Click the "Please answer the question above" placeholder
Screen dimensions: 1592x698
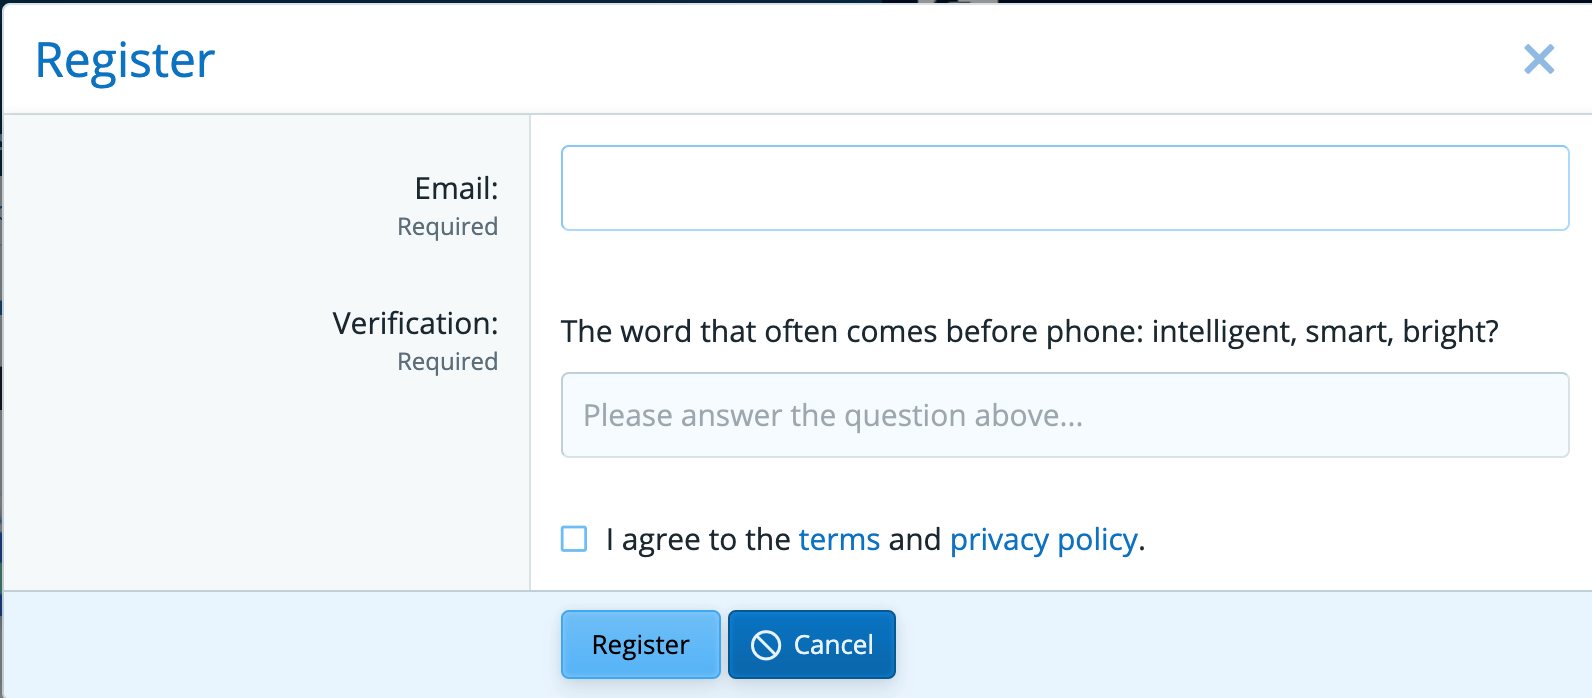point(833,415)
